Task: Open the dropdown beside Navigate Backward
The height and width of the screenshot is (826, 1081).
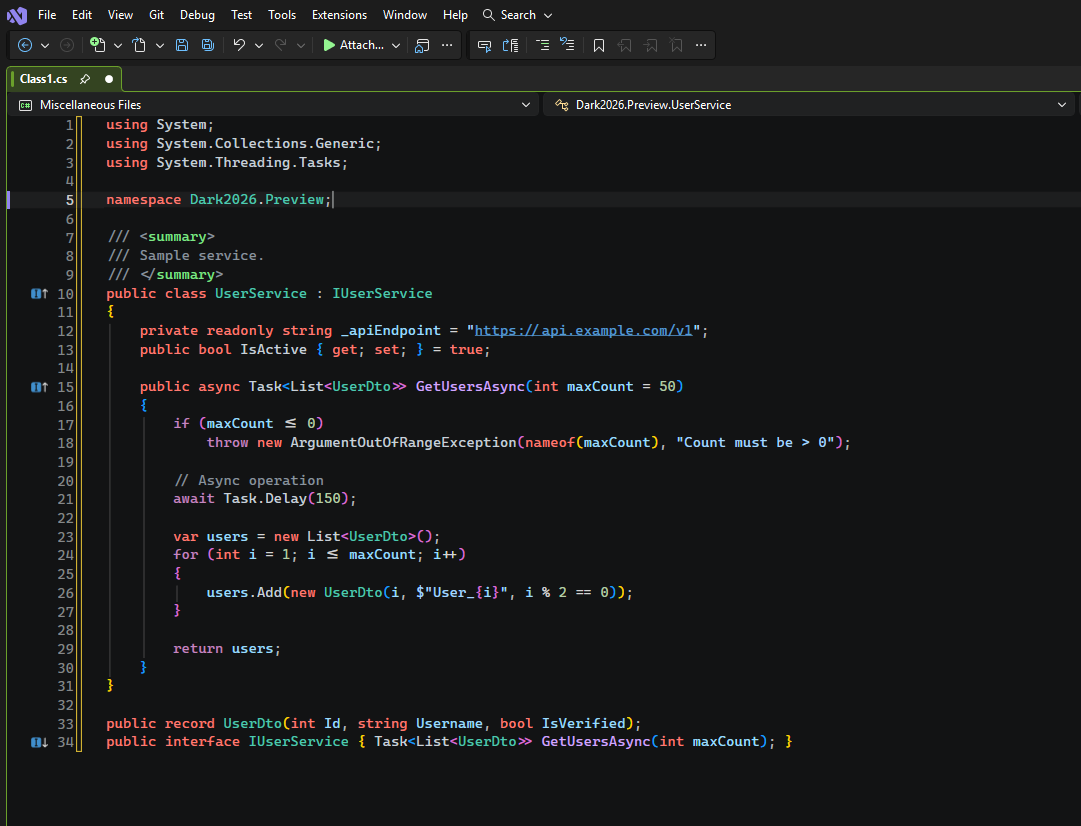Action: point(45,46)
